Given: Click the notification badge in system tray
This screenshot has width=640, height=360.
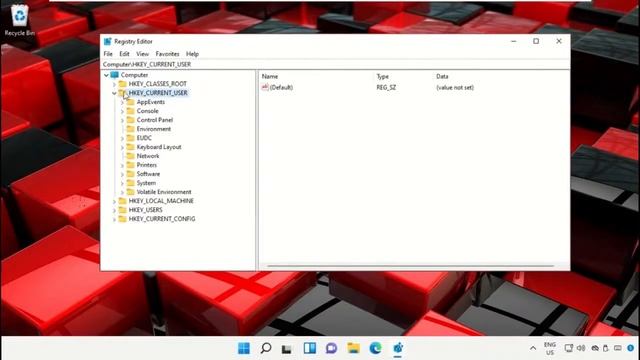Looking at the screenshot, I should coord(631,348).
